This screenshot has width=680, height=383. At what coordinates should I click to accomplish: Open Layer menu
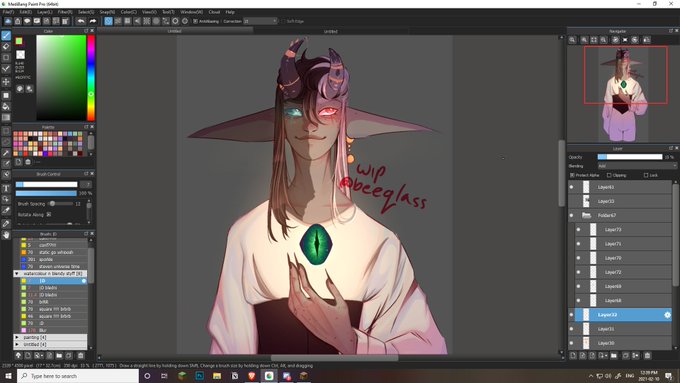click(x=44, y=12)
